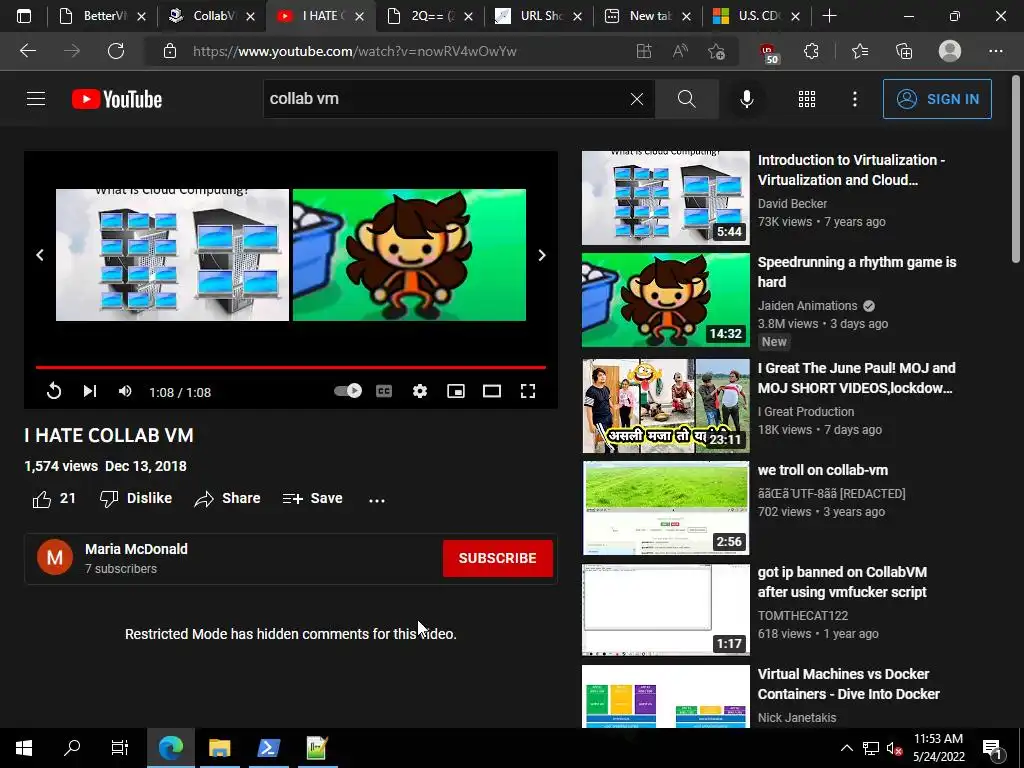Open YouTube settings three-dot menu
1024x768 pixels.
(x=854, y=99)
